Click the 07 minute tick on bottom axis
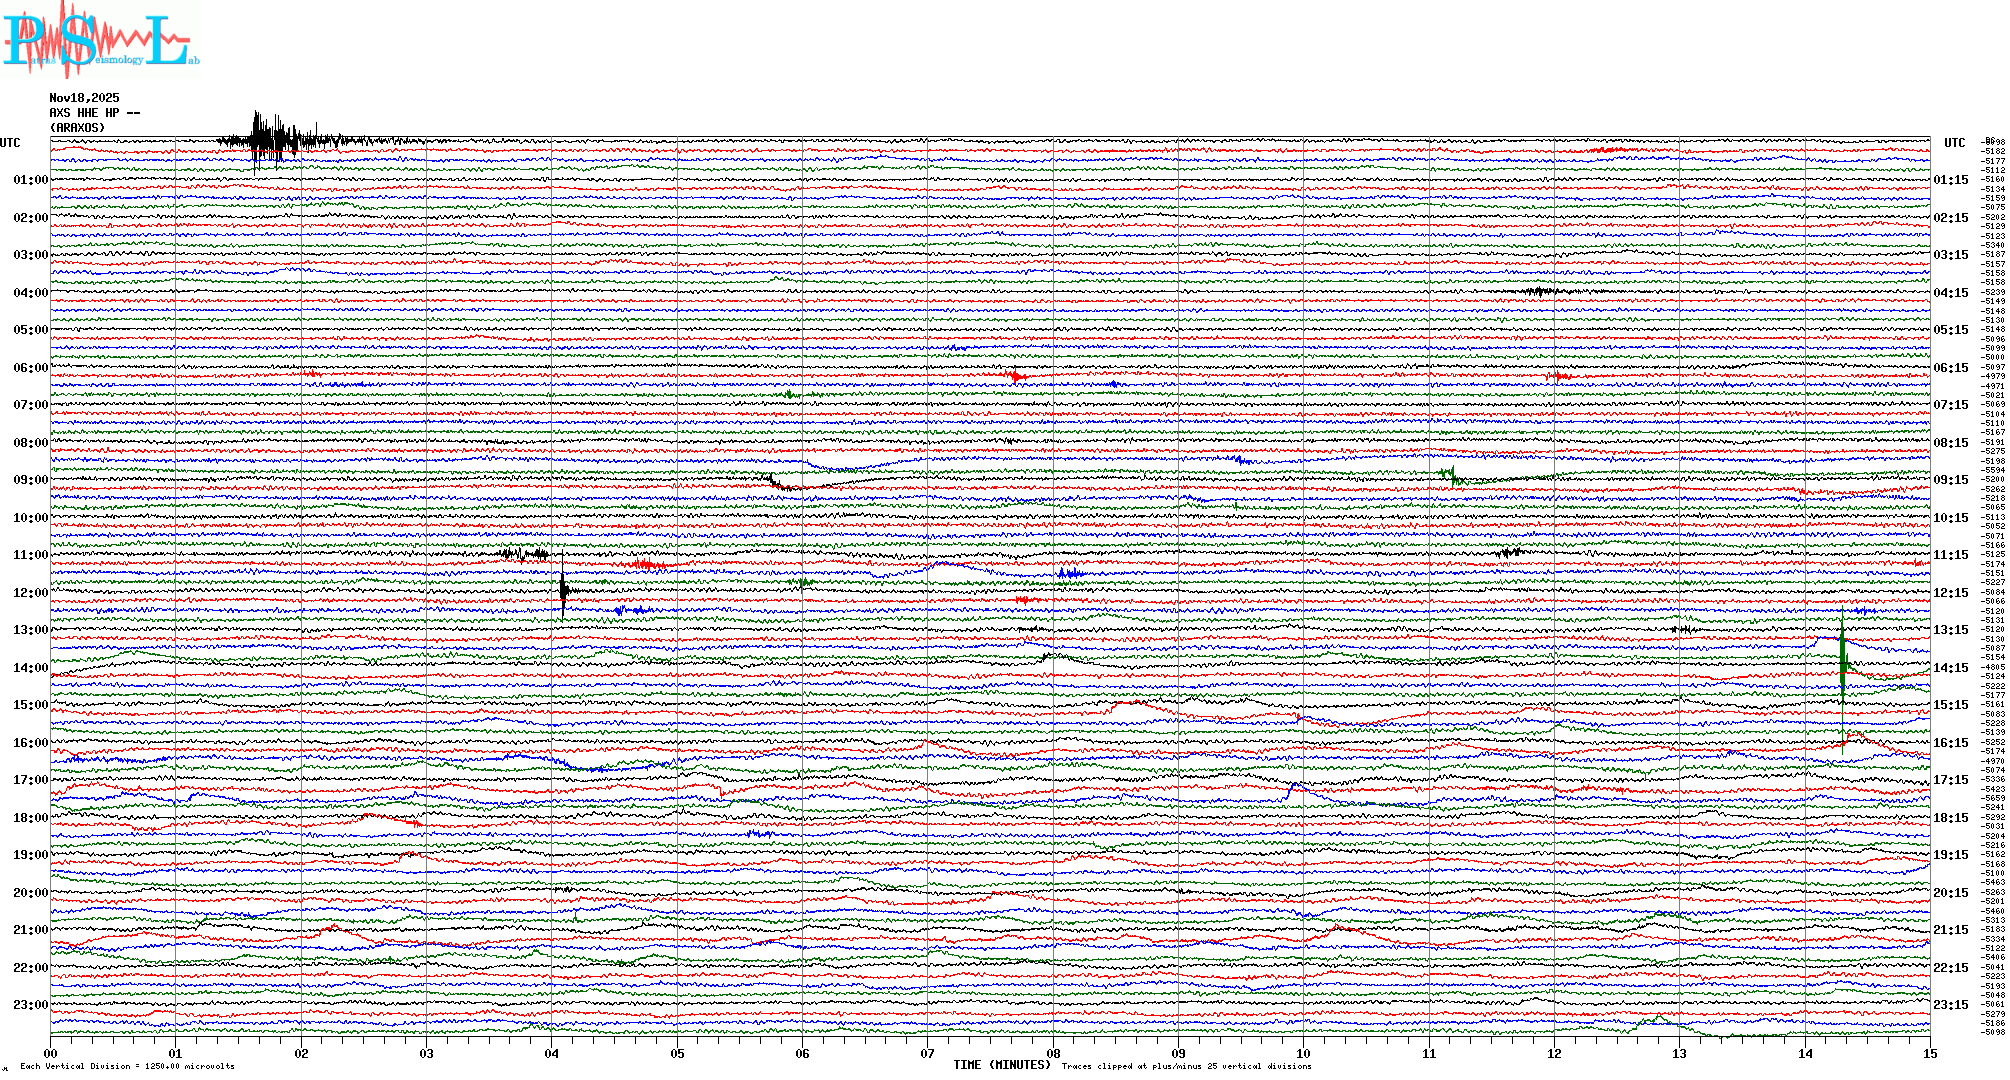Viewport: 2010px width, 1080px height. click(927, 1054)
